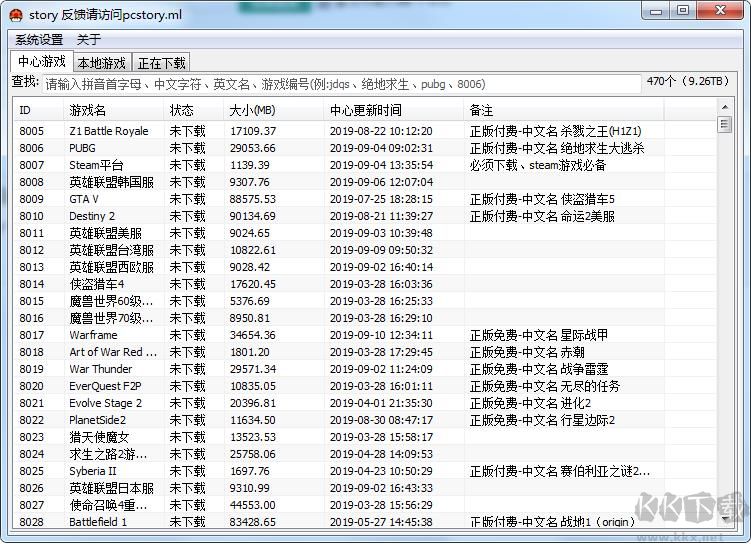Screen dimensions: 751x544
Task: Click remark 正版免费-中文名 行星边际2
Action: 542,420
